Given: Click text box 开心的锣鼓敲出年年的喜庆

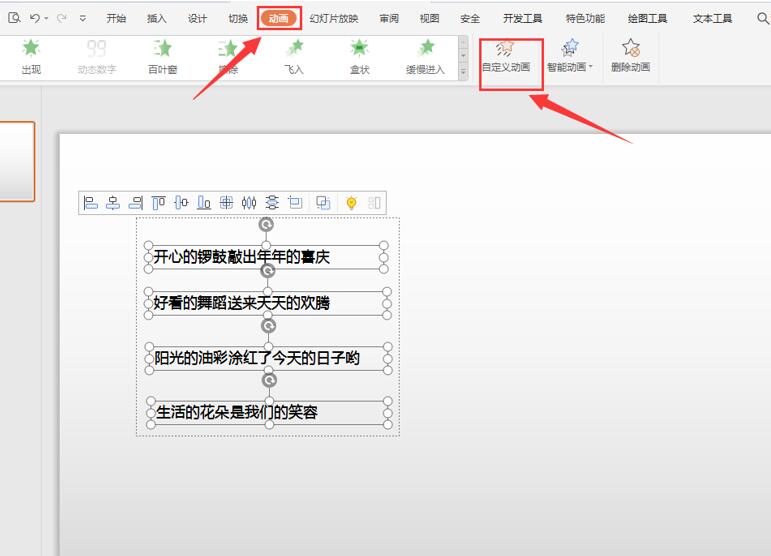Looking at the screenshot, I should tap(266, 257).
